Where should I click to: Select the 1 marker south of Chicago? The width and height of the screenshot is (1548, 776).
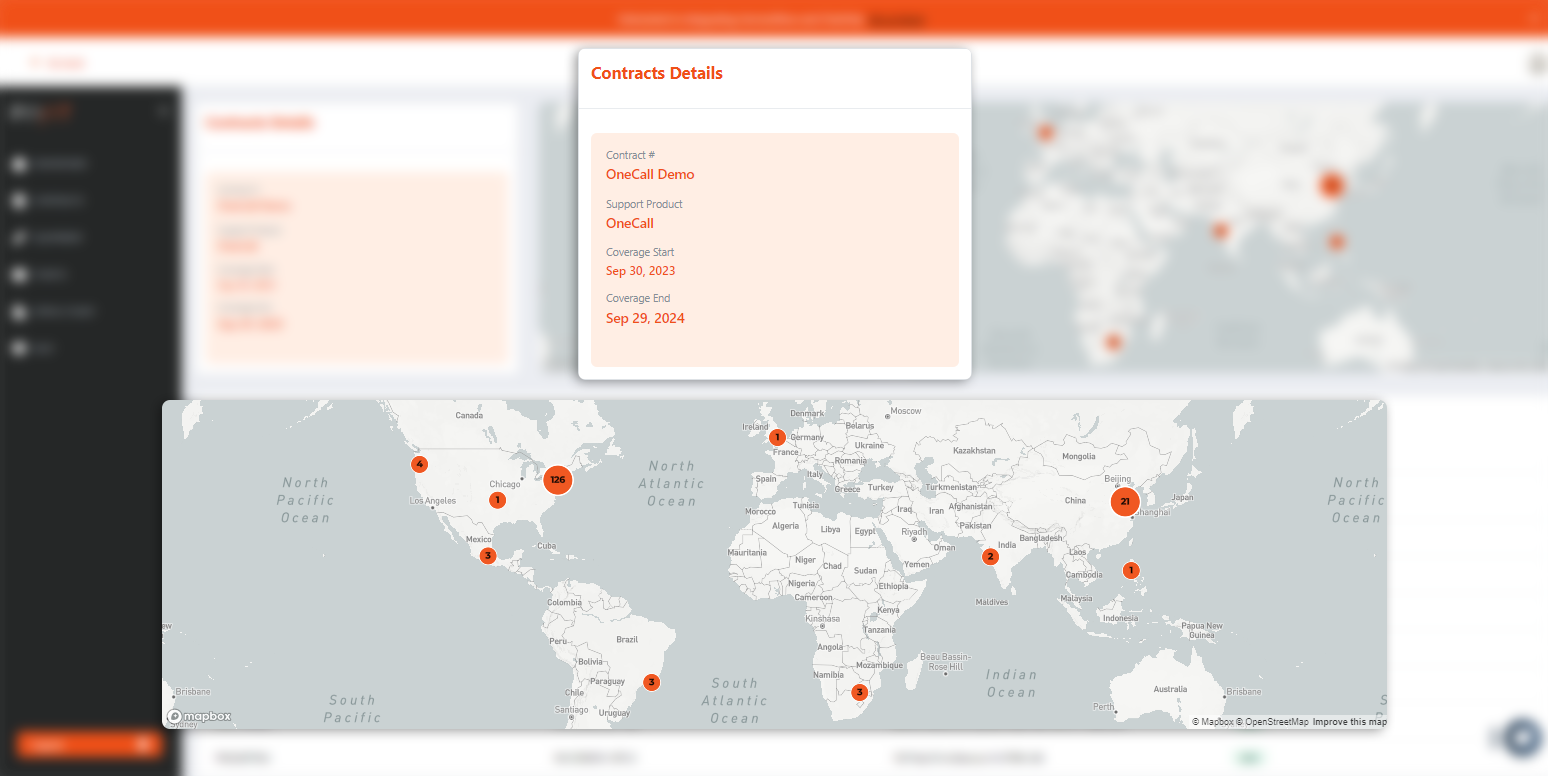pyautogui.click(x=497, y=499)
